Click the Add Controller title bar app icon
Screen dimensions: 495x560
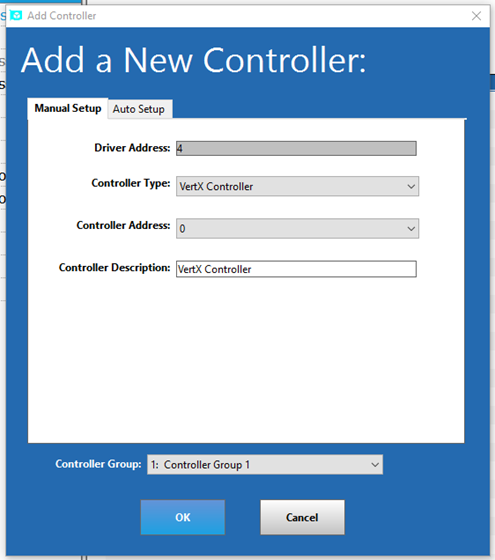tap(16, 16)
